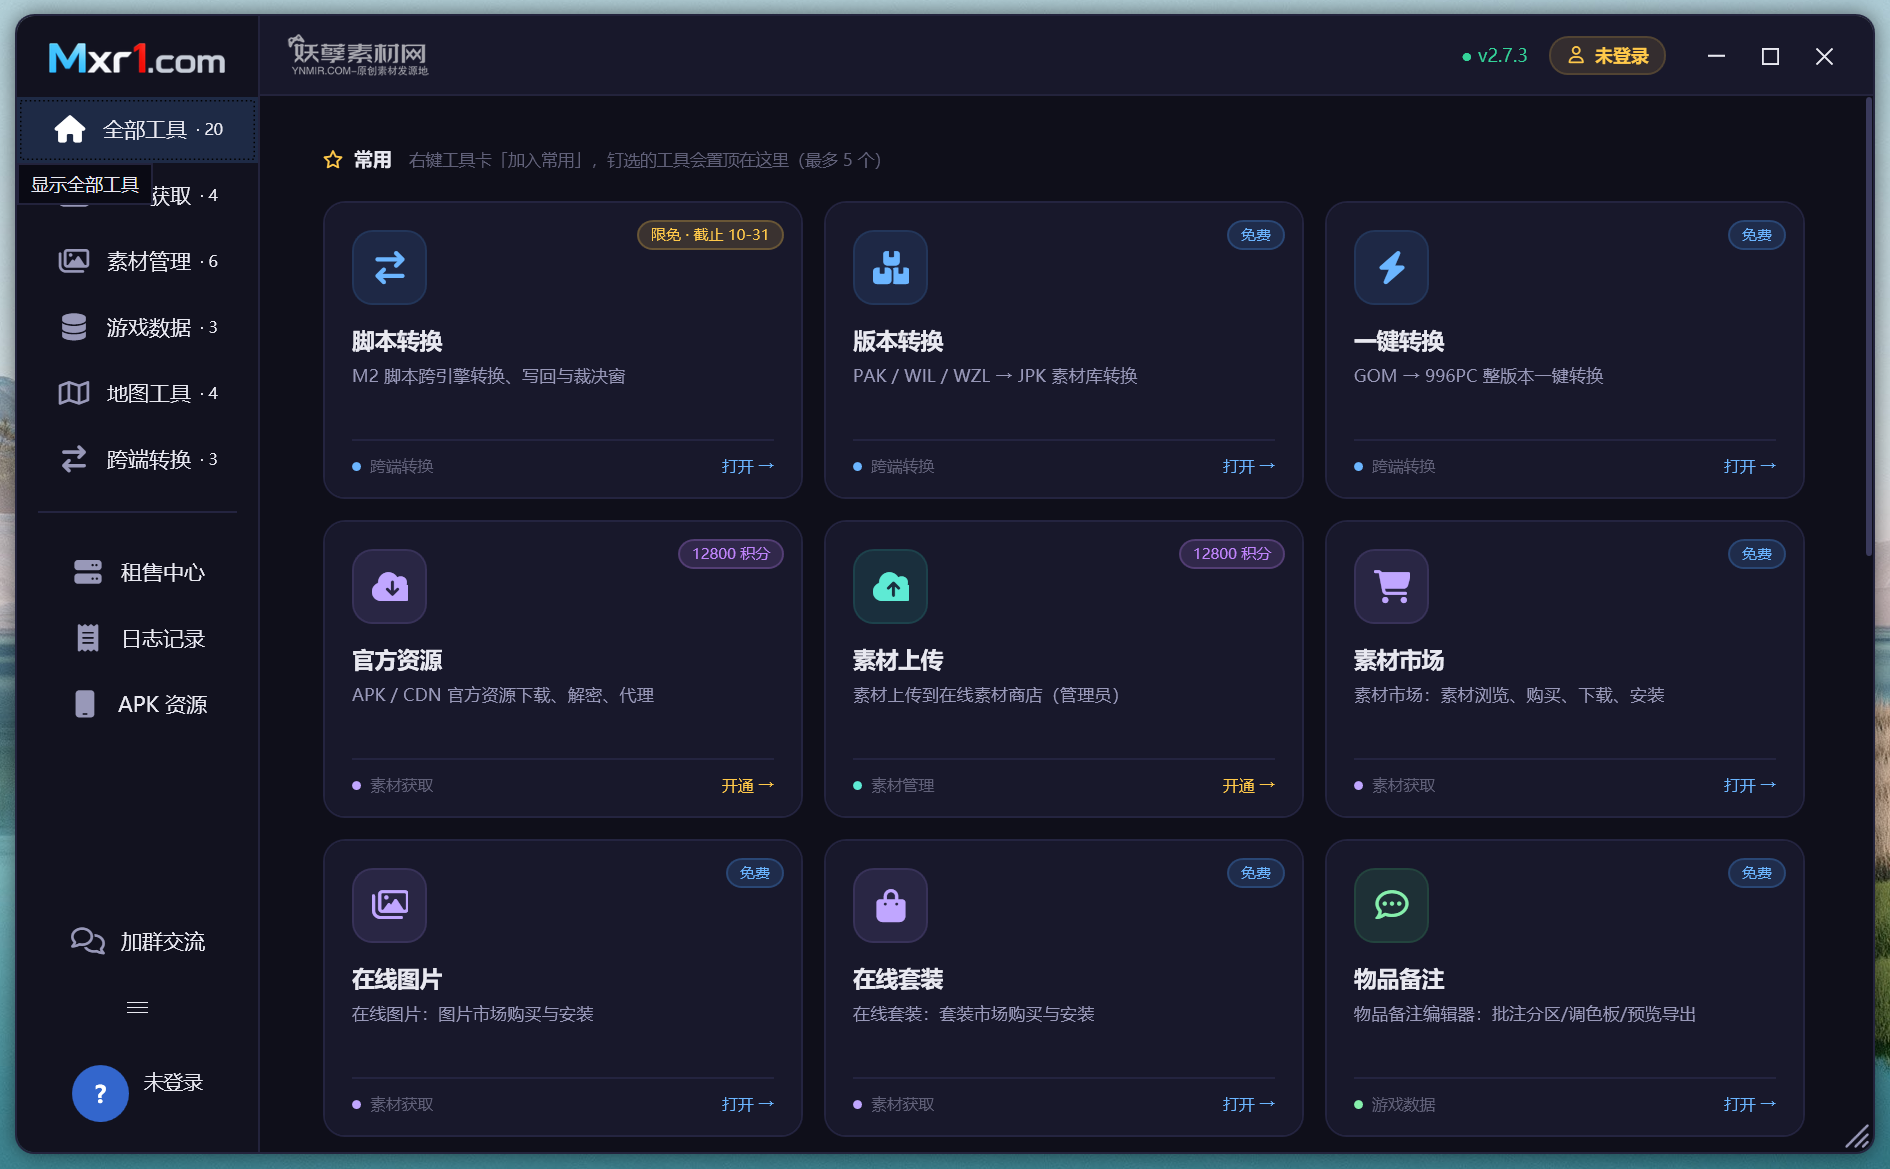Click the 物品备注 chat bubble icon

[x=1391, y=905]
